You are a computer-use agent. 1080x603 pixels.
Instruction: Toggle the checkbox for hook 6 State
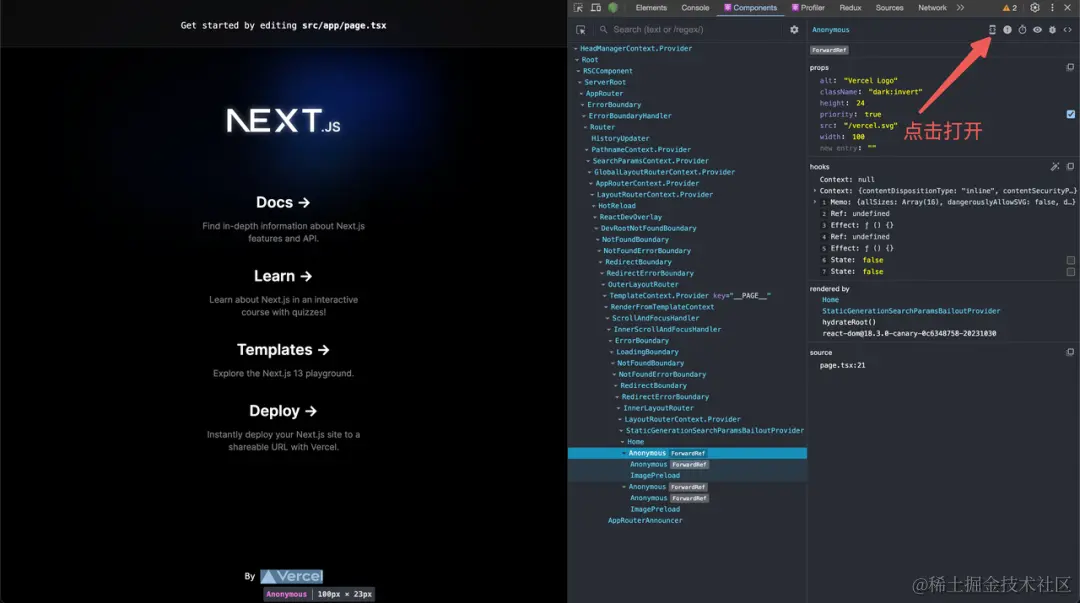click(x=1070, y=260)
